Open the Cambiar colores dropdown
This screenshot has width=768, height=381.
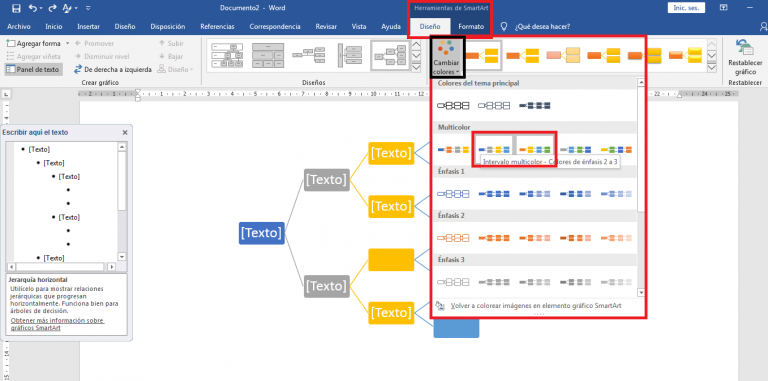pos(446,57)
